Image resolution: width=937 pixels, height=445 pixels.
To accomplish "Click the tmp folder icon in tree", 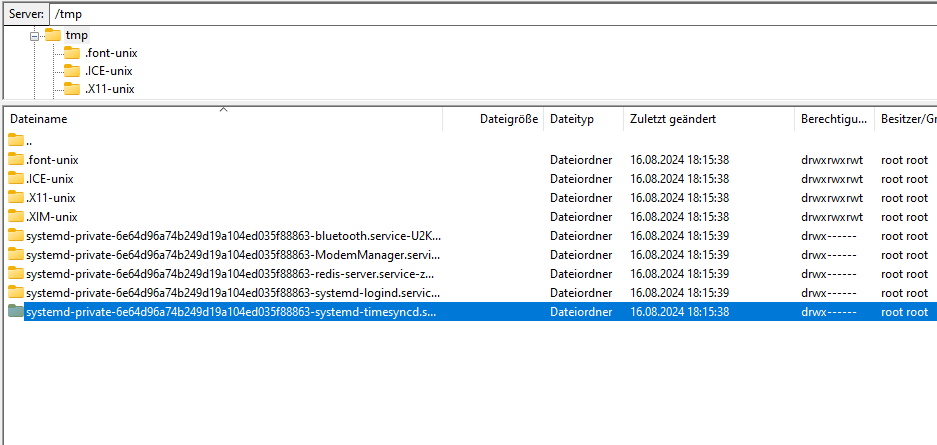I will point(53,35).
